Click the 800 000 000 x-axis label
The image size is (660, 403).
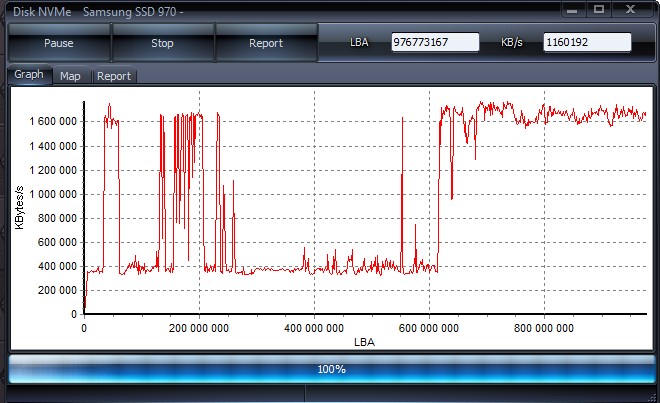(544, 328)
